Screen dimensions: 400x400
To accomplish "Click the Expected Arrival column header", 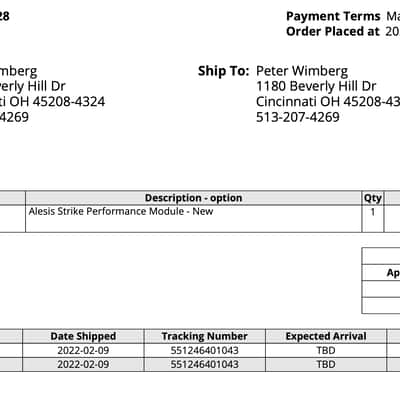I will pos(326,336).
